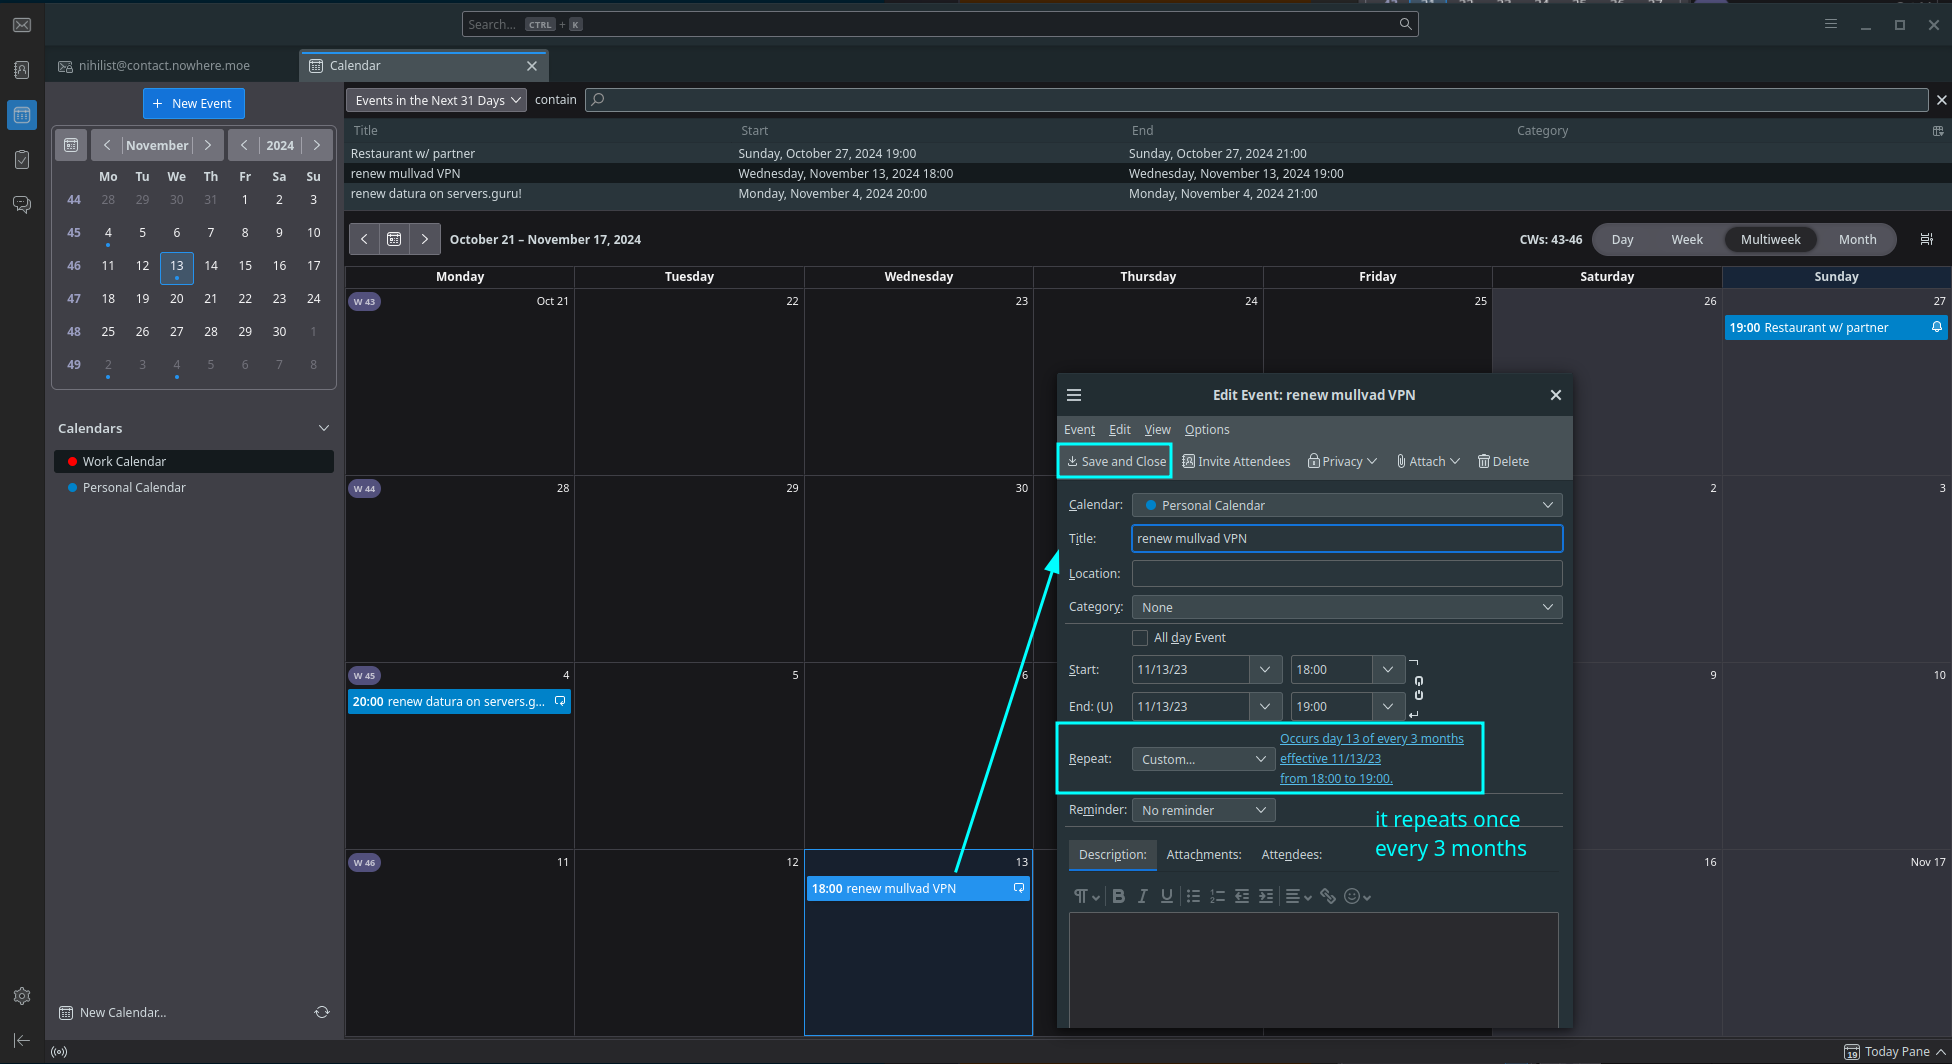The width and height of the screenshot is (1952, 1064).
Task: Switch to Day view
Action: click(x=1622, y=239)
